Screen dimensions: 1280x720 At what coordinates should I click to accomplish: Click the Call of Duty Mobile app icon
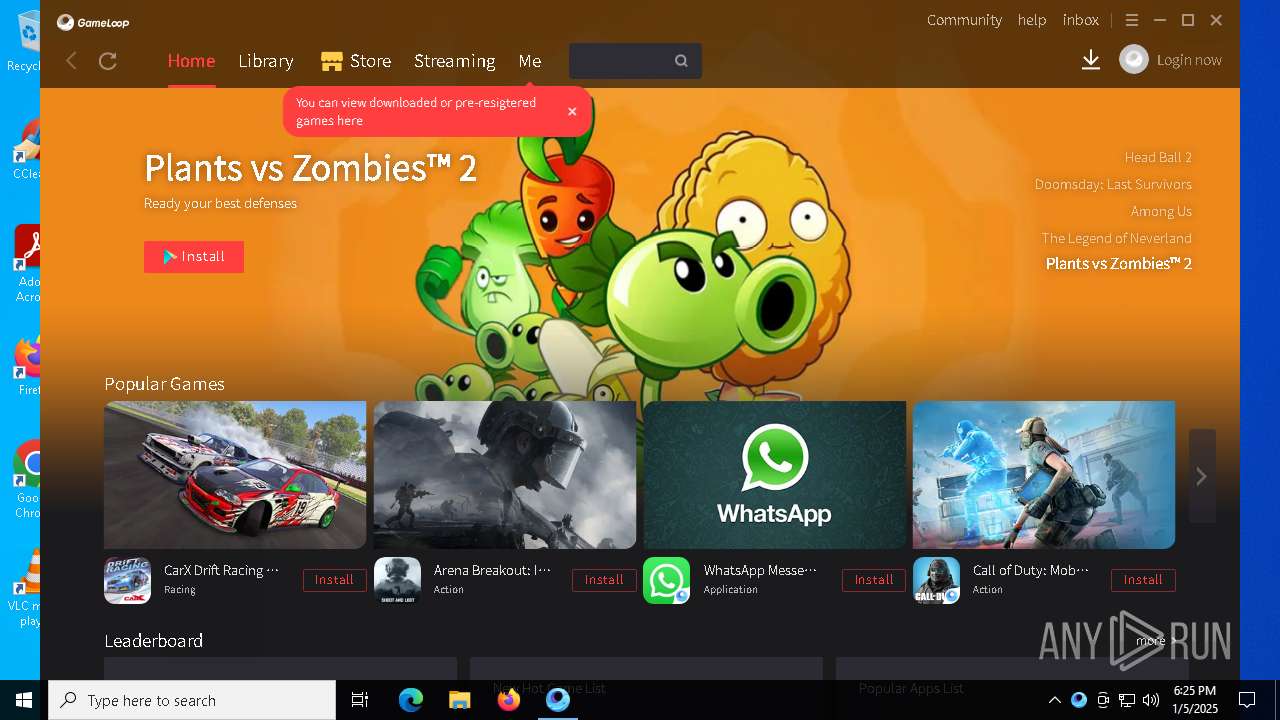coord(936,580)
